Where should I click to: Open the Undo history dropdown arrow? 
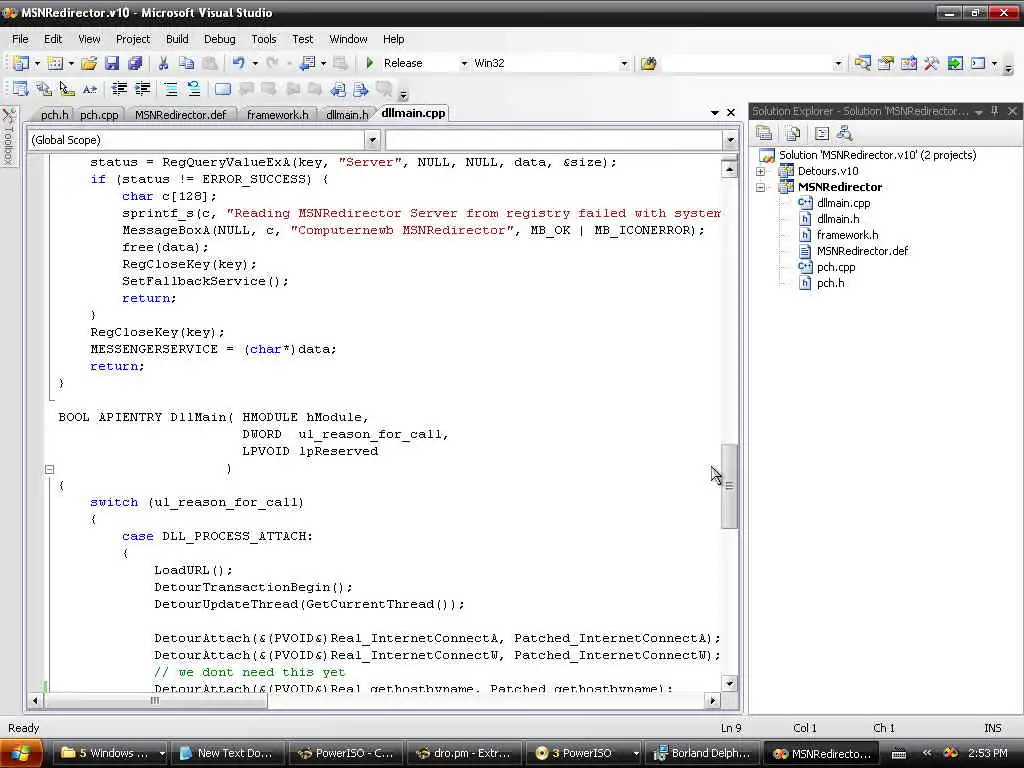coord(255,64)
